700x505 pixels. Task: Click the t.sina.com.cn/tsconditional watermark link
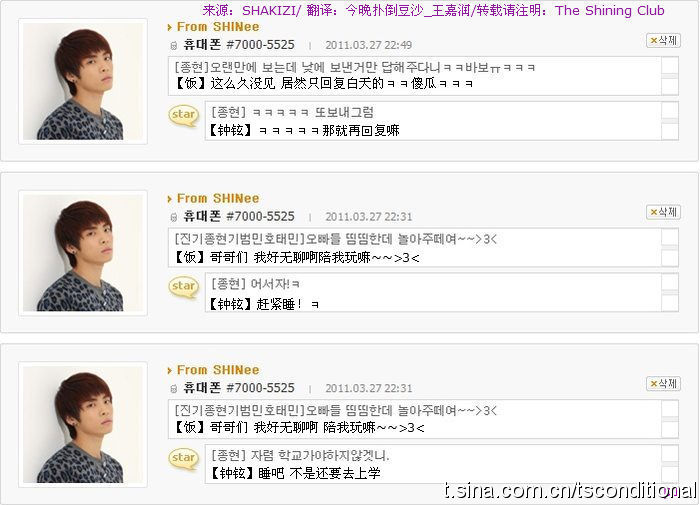click(571, 490)
